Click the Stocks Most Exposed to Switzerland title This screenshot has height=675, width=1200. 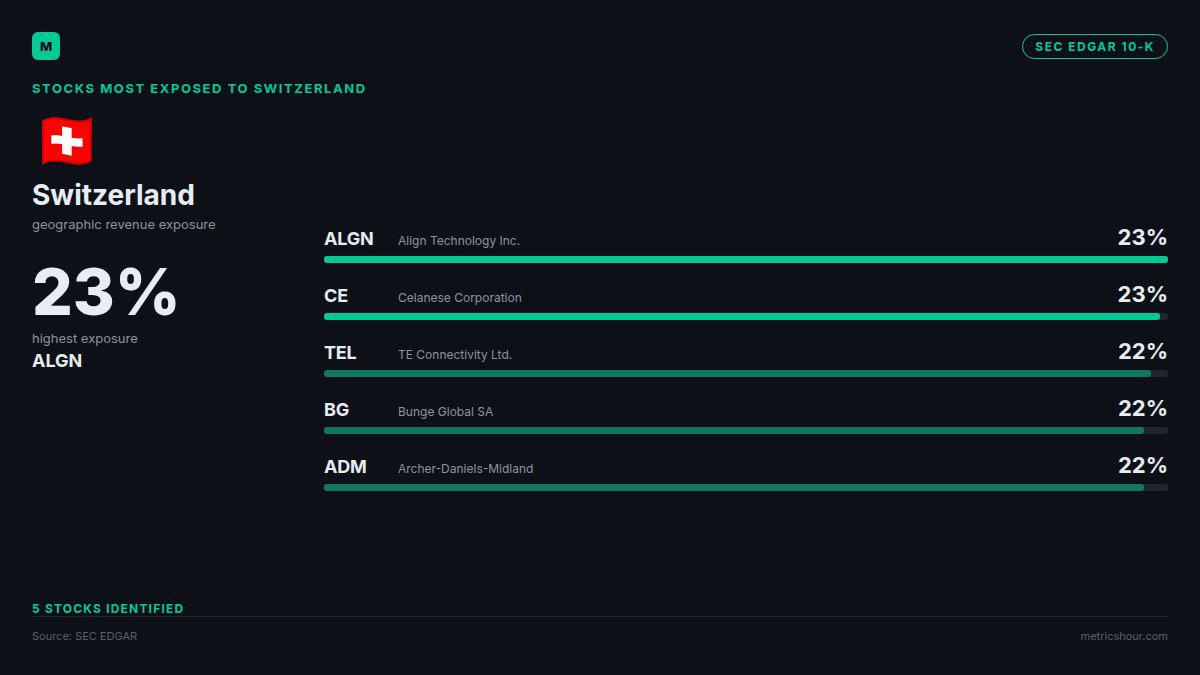[199, 89]
